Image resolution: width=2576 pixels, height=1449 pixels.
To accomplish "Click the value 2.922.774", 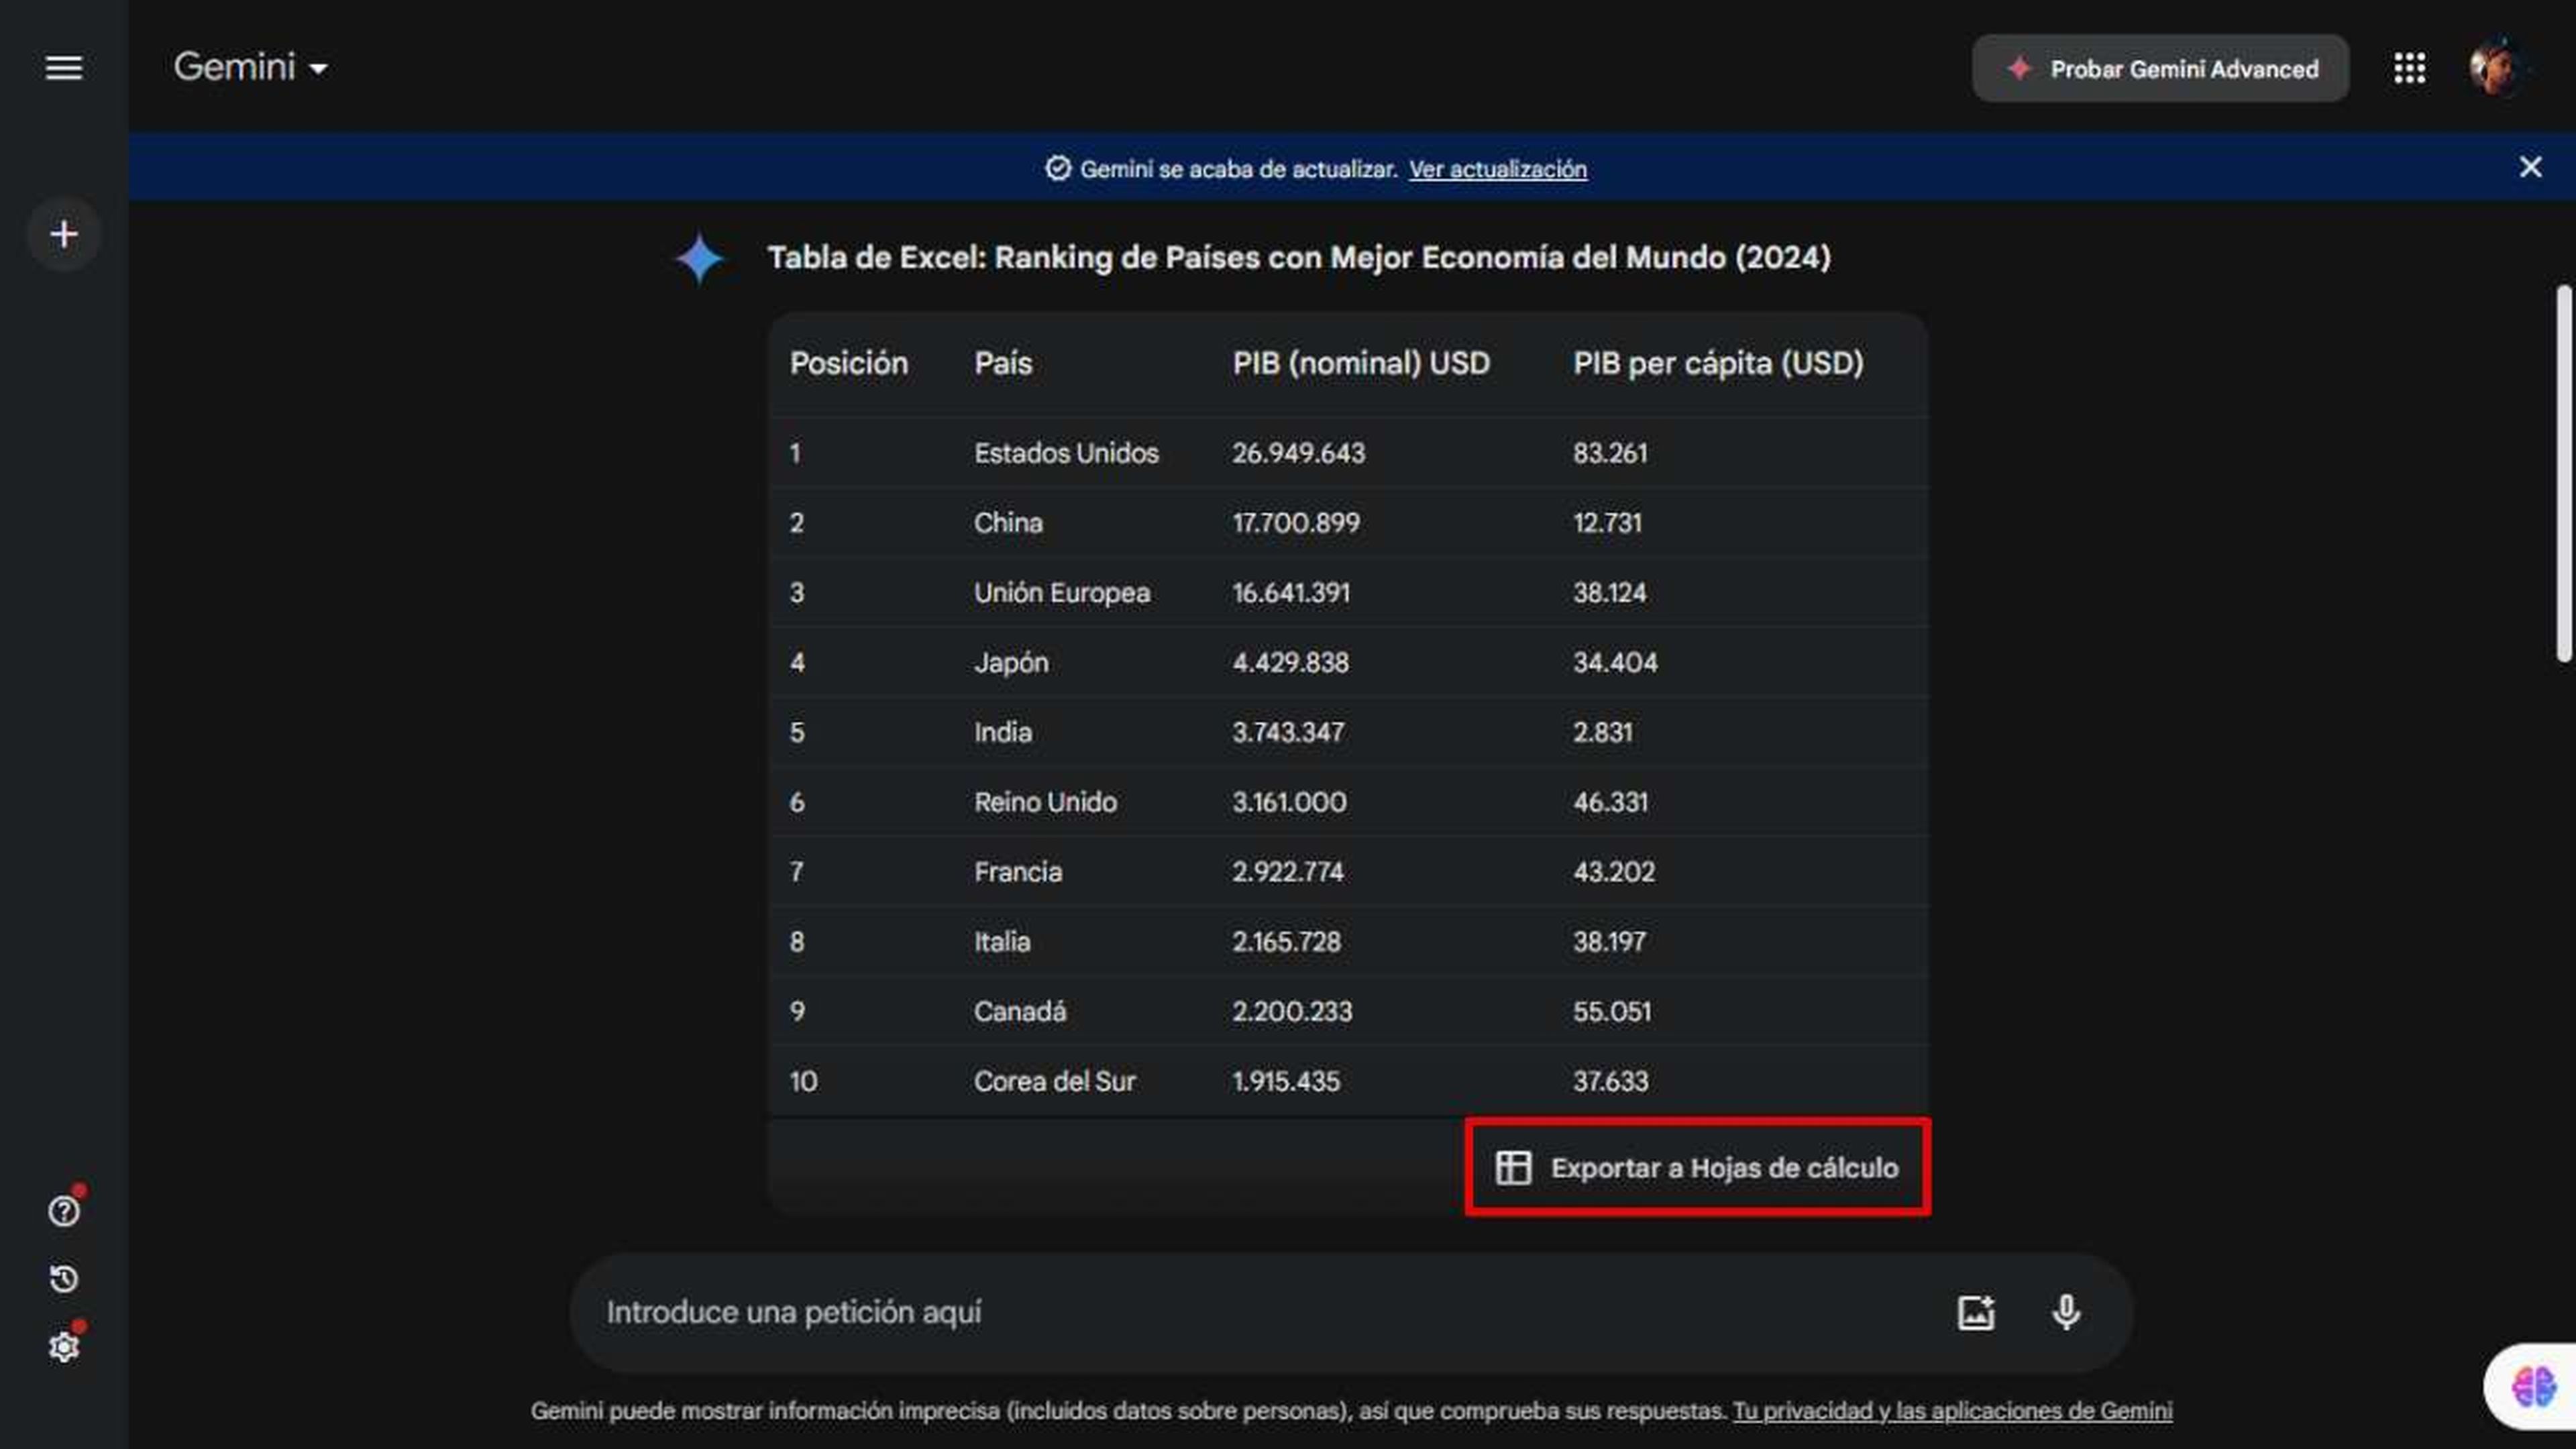I will (1288, 872).
